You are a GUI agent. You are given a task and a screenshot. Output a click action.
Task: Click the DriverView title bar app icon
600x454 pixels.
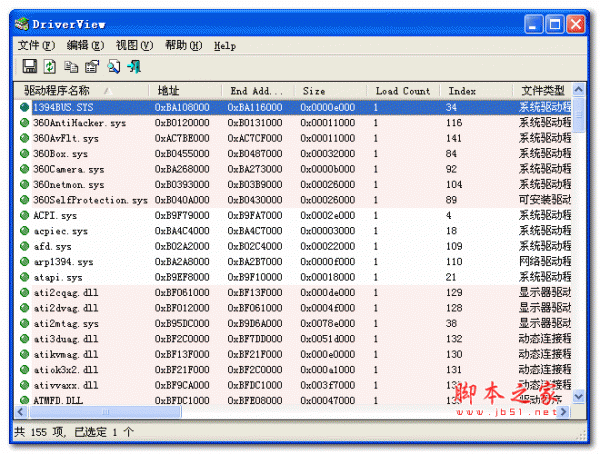(22, 24)
